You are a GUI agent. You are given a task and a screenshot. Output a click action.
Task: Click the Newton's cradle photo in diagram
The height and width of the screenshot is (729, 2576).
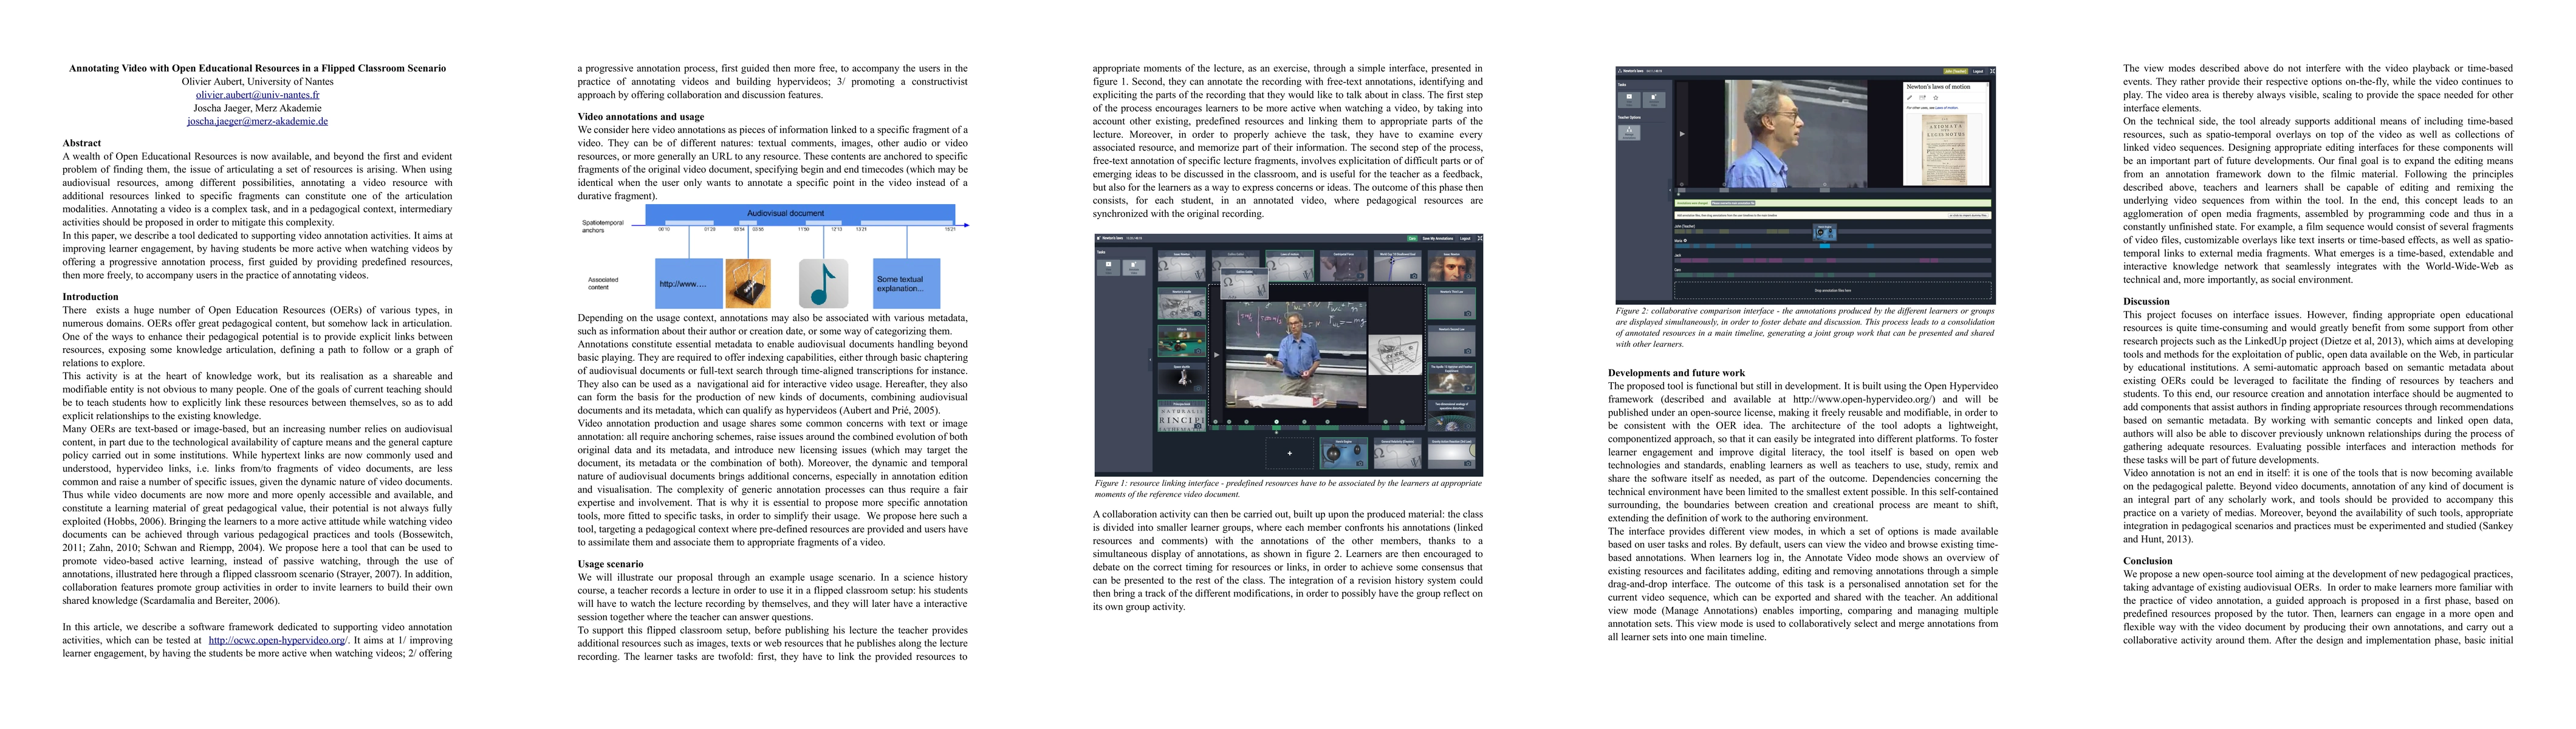click(747, 284)
